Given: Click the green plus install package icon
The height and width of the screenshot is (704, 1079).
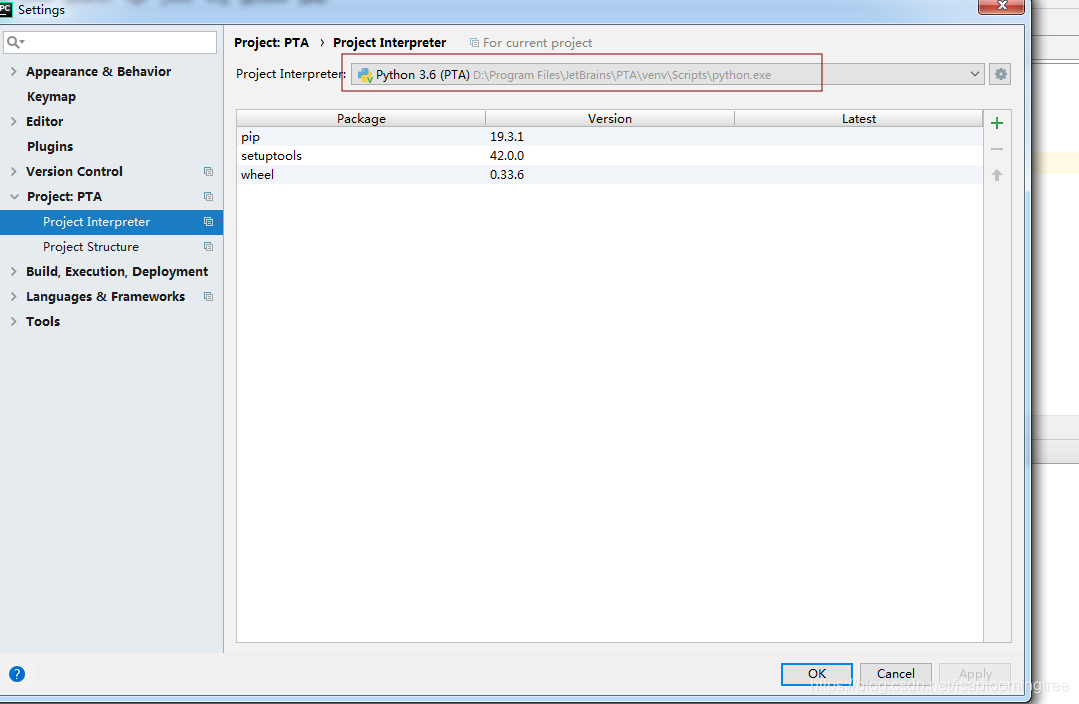Looking at the screenshot, I should 996,124.
